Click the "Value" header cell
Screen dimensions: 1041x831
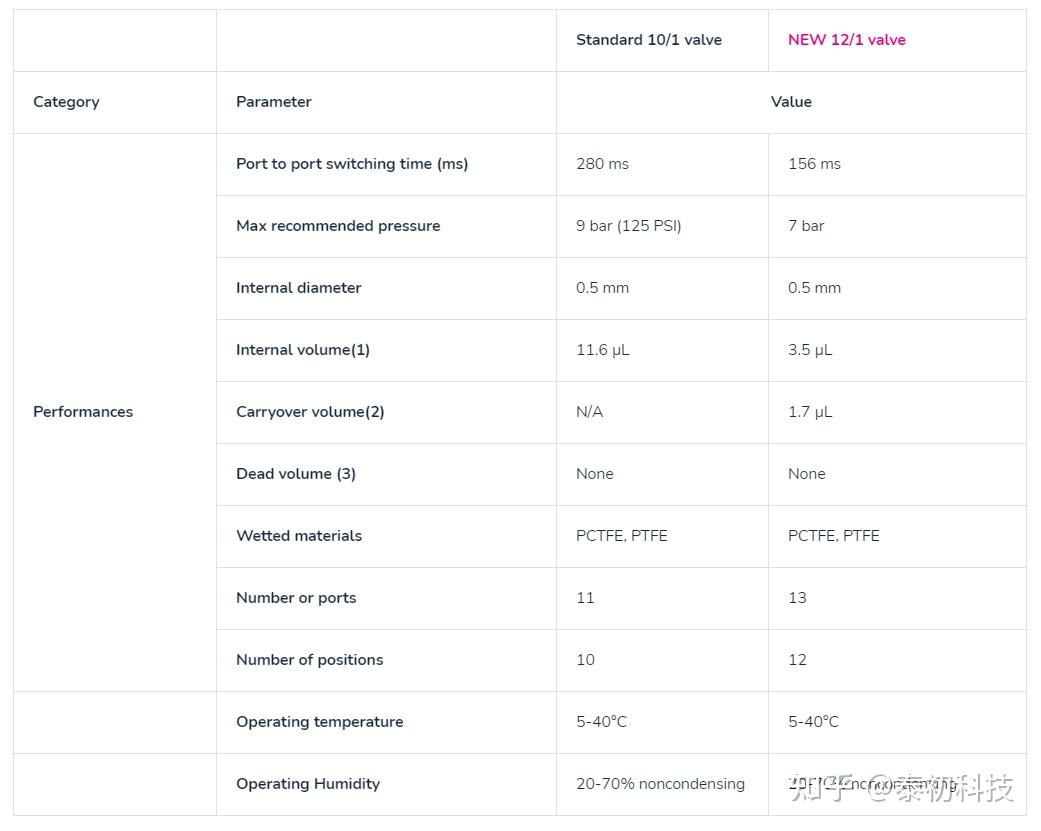[x=790, y=102]
